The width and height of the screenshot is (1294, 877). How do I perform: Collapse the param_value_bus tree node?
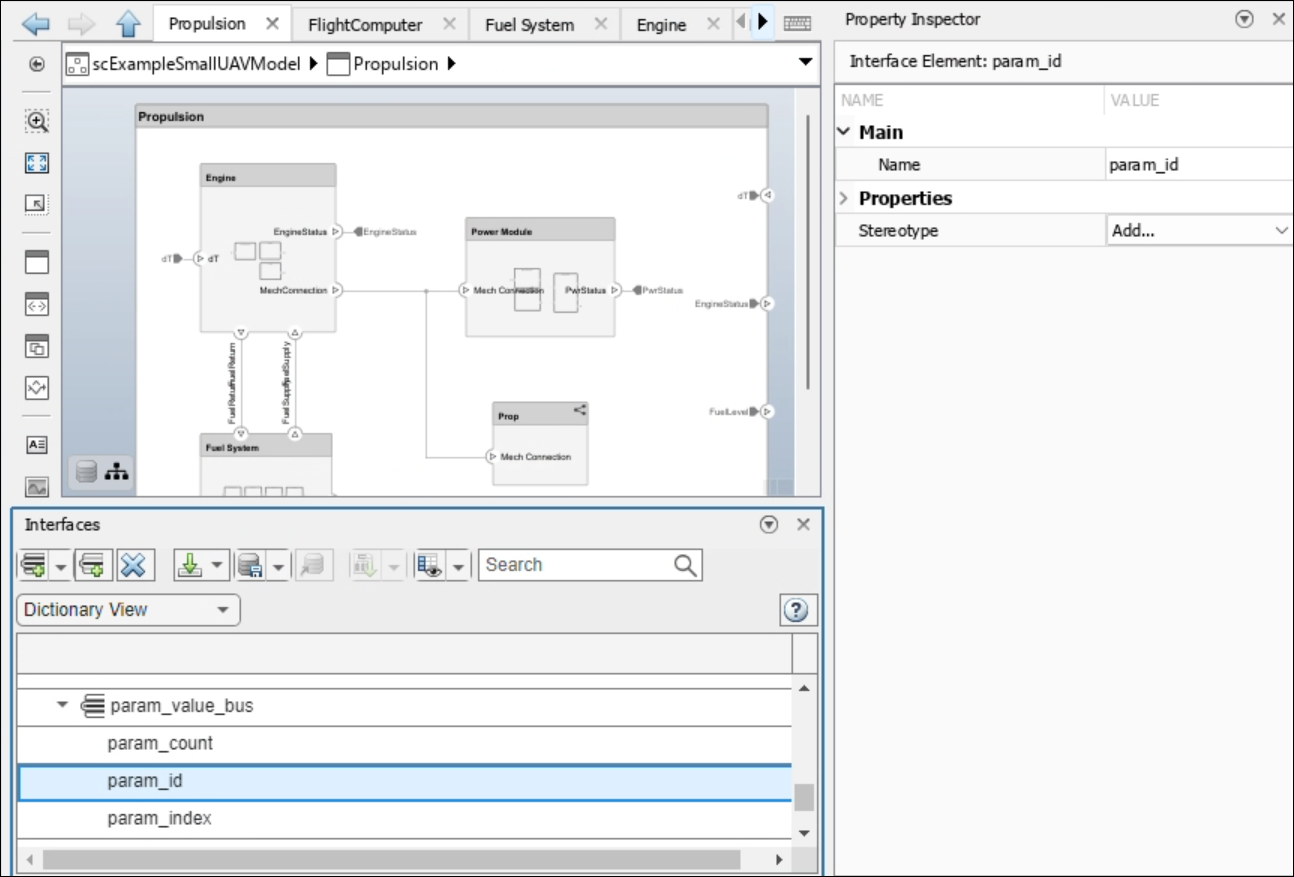pyautogui.click(x=62, y=705)
